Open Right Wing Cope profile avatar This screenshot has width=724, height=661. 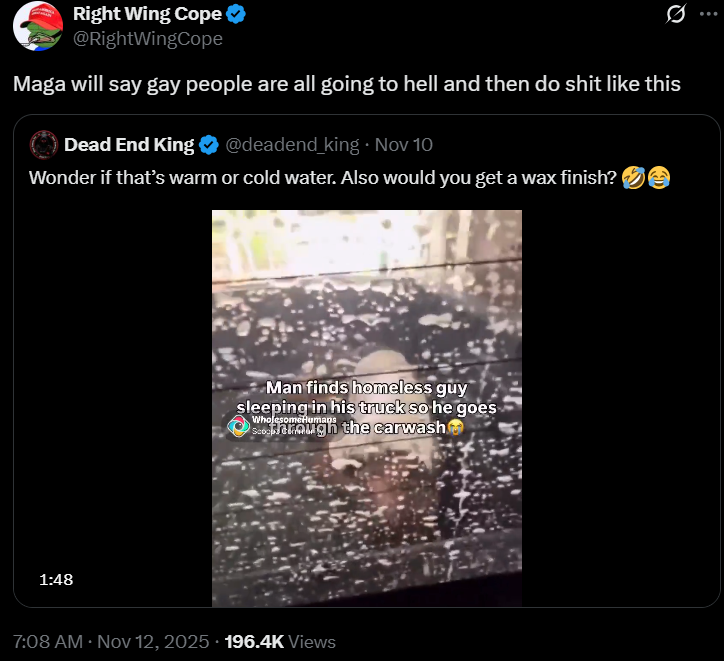click(x=38, y=26)
